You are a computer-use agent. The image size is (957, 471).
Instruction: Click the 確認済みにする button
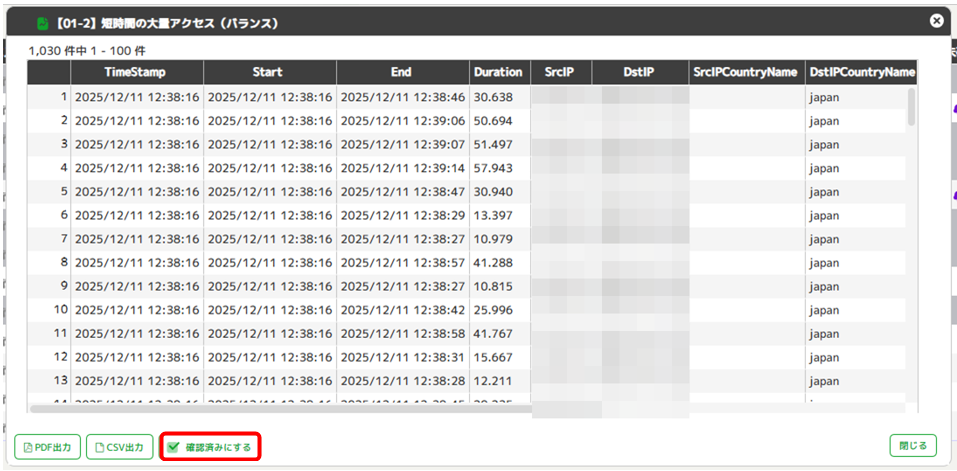[x=211, y=447]
